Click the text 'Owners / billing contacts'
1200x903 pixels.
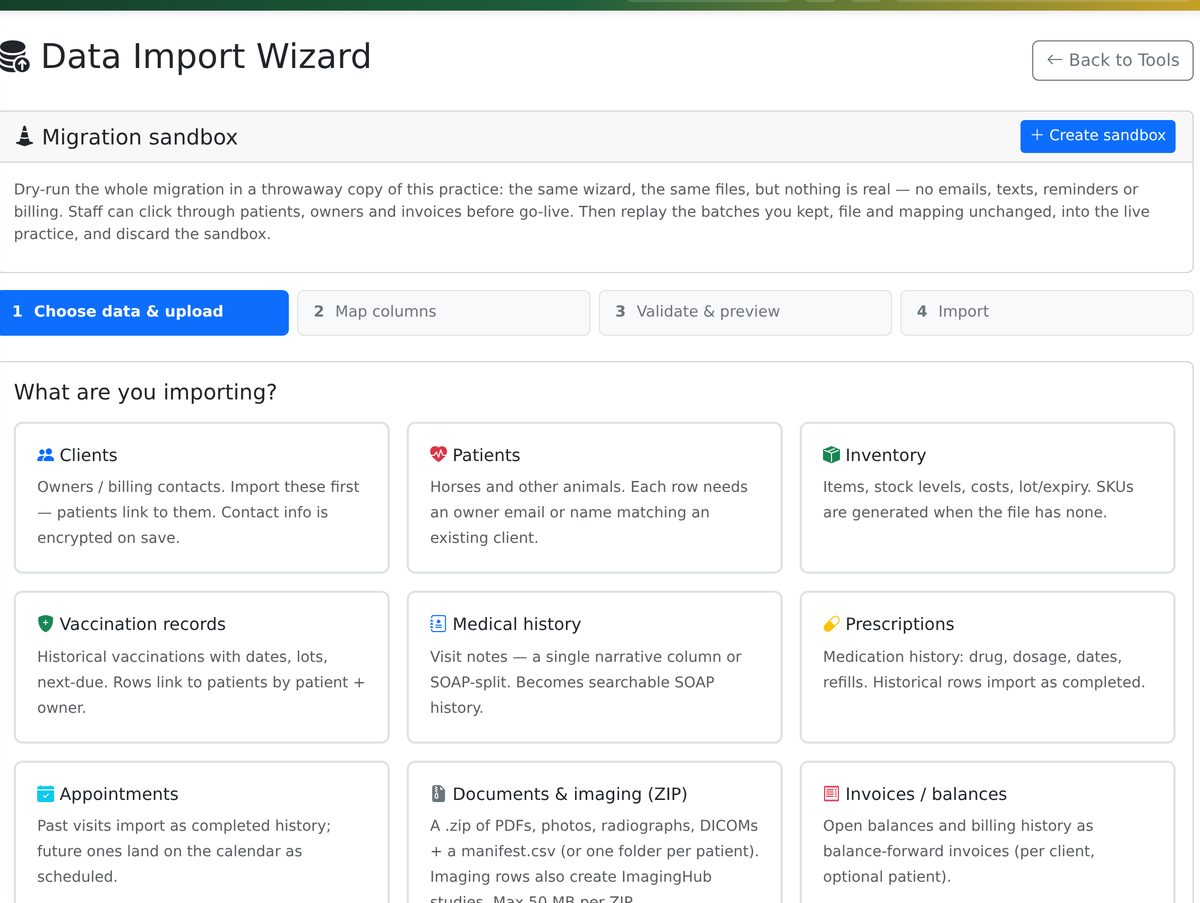(x=129, y=487)
